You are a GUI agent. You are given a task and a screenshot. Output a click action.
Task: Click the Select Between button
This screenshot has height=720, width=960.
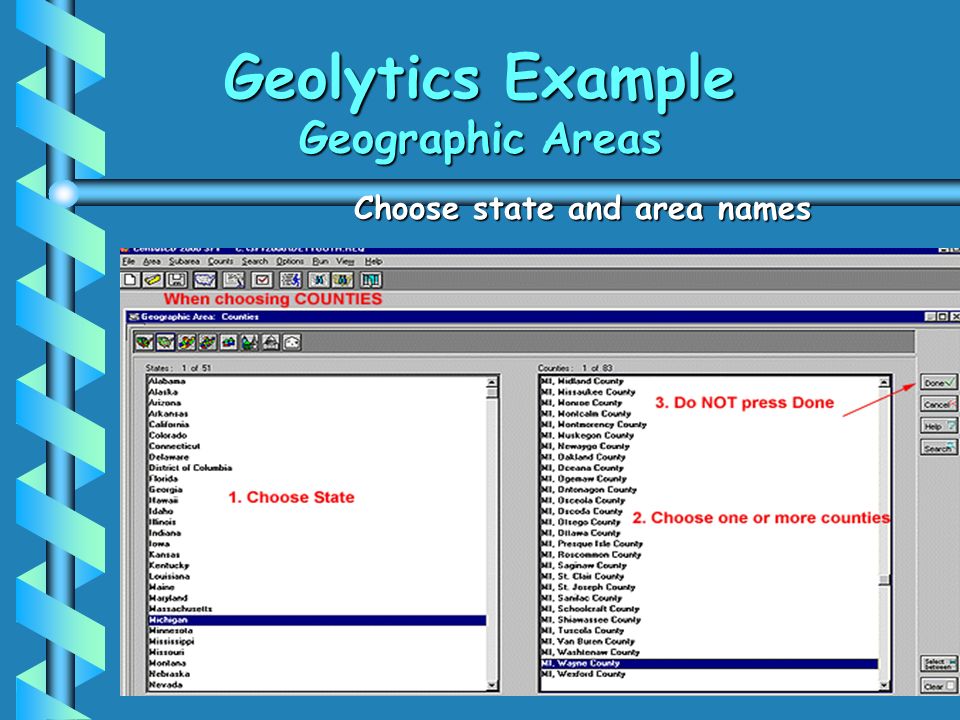(x=939, y=664)
